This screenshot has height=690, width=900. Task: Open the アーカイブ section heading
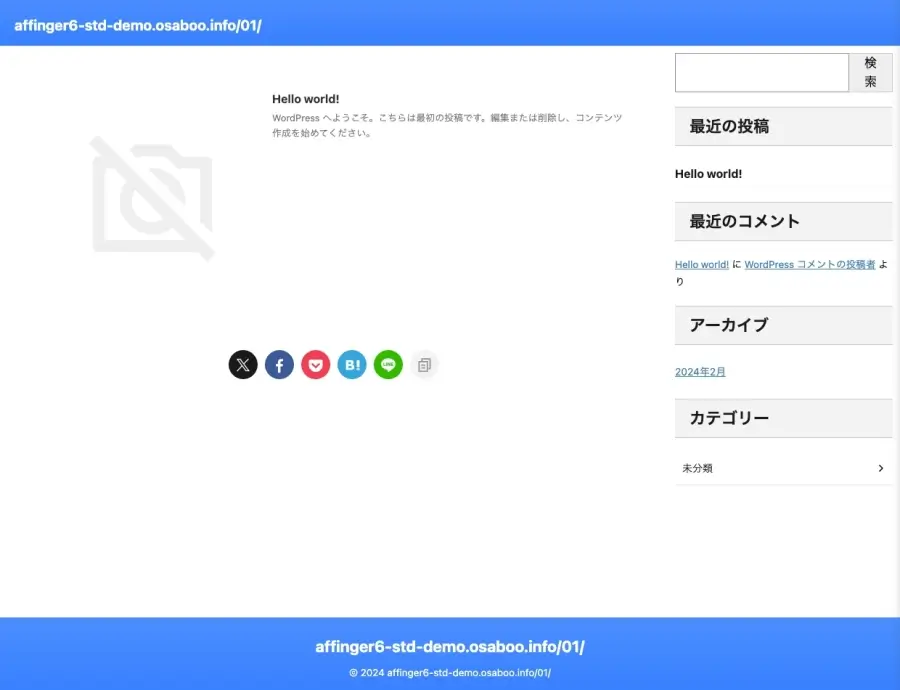[727, 325]
